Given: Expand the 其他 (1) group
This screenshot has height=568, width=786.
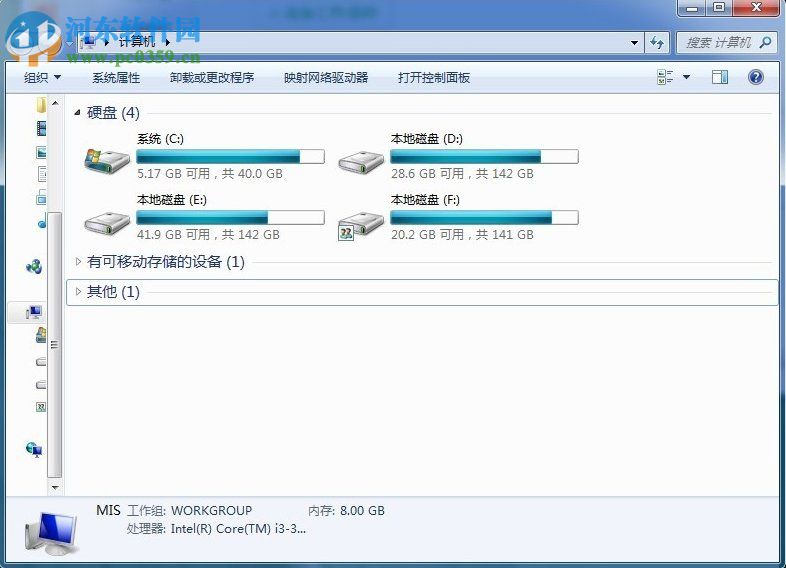Looking at the screenshot, I should point(78,291).
